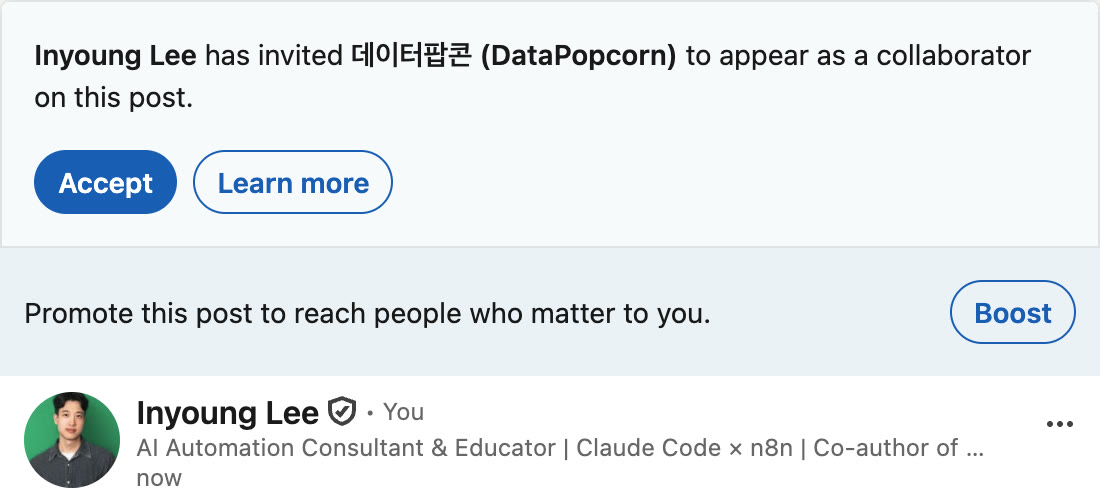Click the 'Claude Code × n8n' headline segment
This screenshot has width=1100, height=494.
tap(685, 448)
